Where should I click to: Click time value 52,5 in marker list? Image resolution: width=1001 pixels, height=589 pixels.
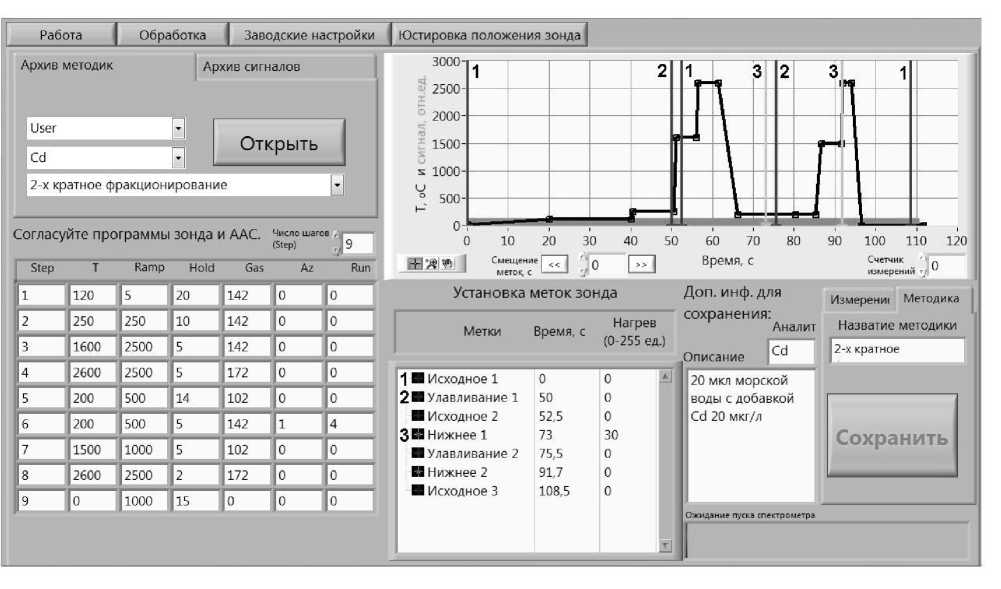click(x=551, y=416)
